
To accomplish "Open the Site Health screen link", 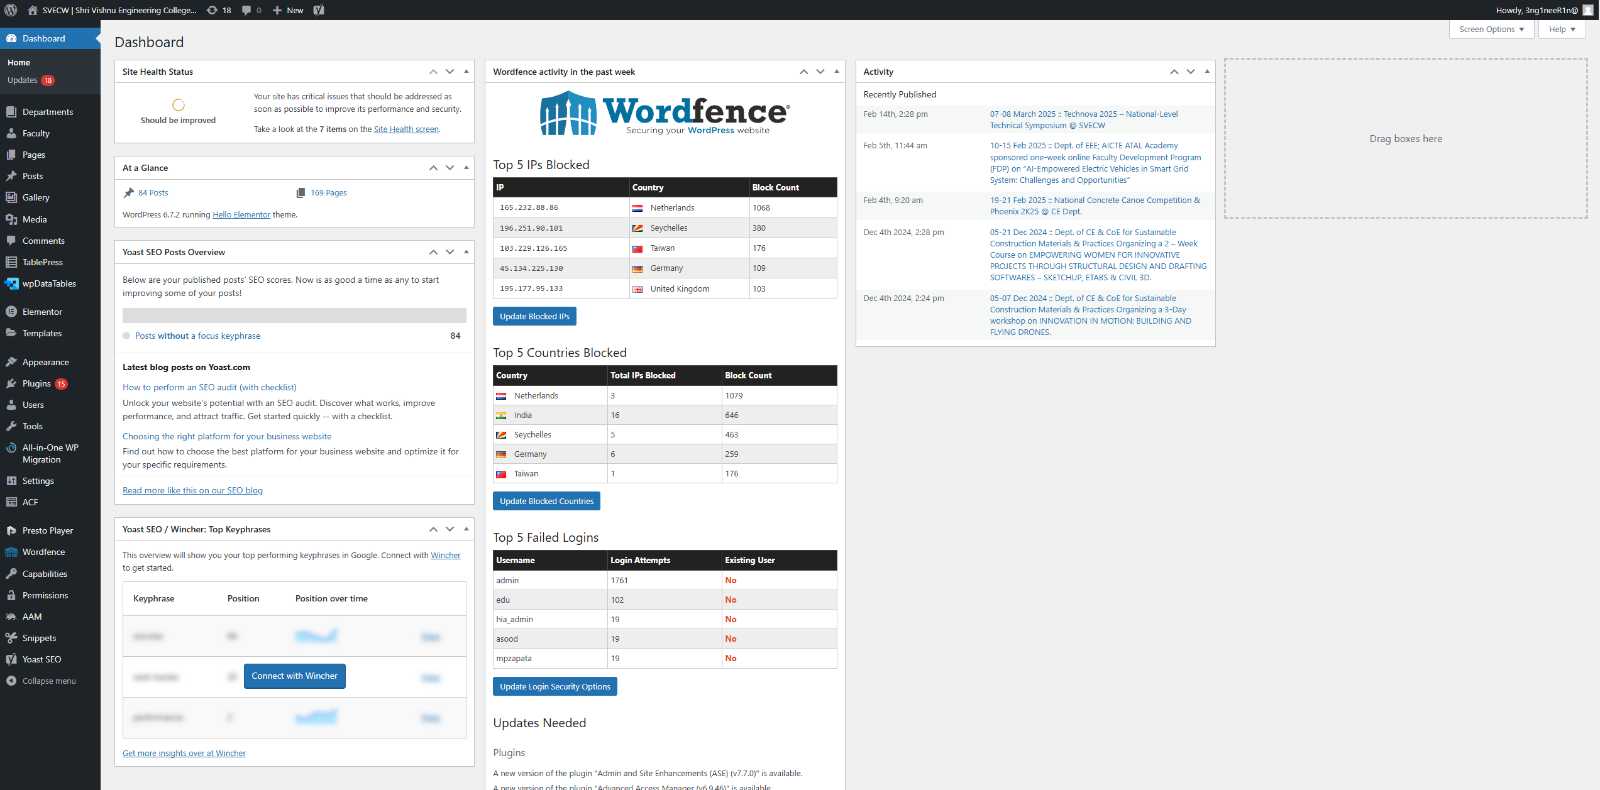I will (x=406, y=129).
